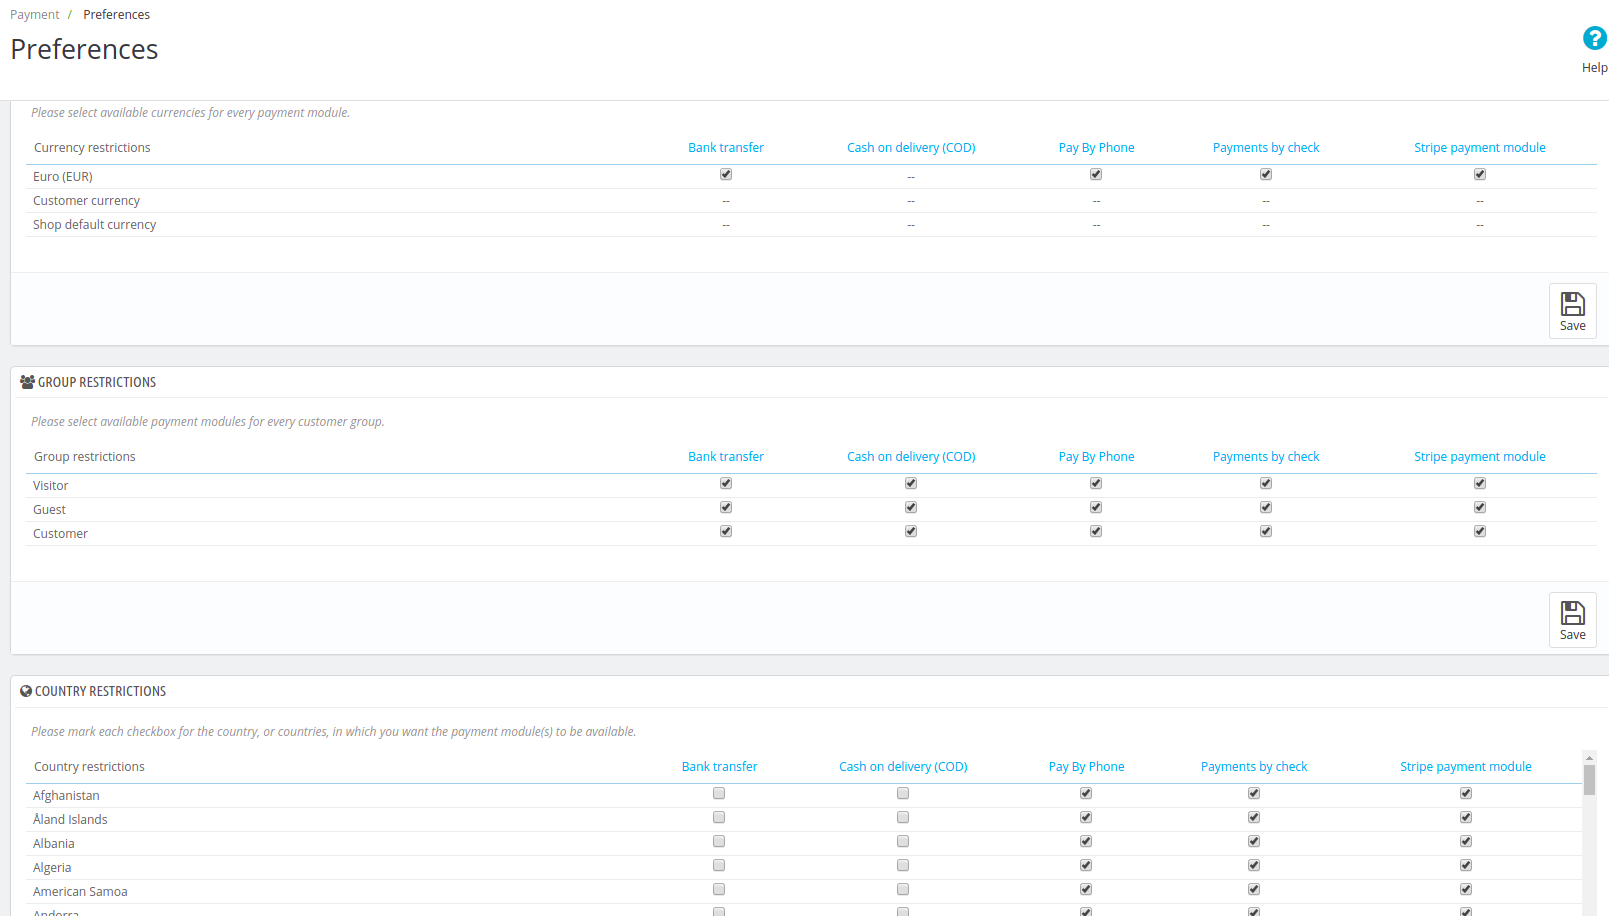The width and height of the screenshot is (1609, 916).
Task: Uncheck Customer for Pay By Phone
Action: coord(1096,531)
